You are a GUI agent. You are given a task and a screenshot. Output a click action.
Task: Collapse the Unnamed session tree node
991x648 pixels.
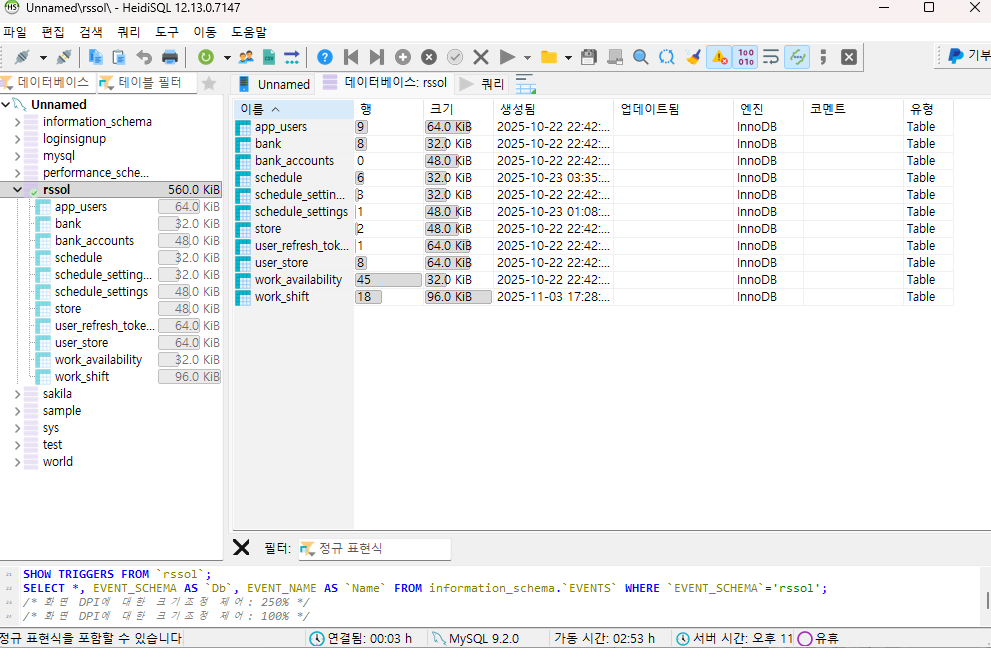6,104
